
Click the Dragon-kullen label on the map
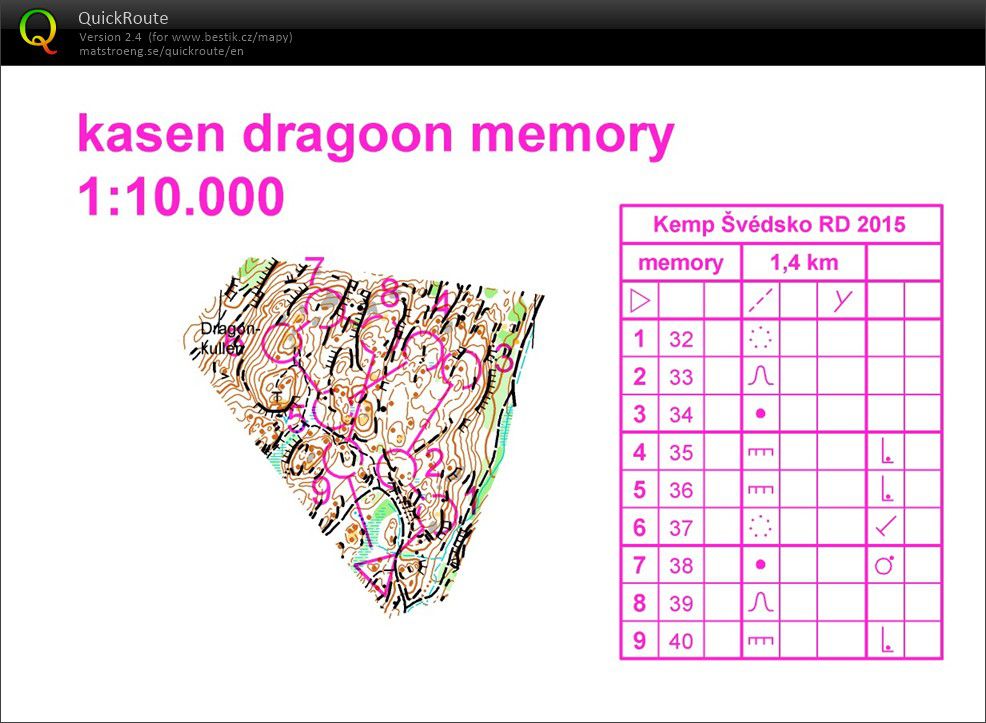(229, 338)
